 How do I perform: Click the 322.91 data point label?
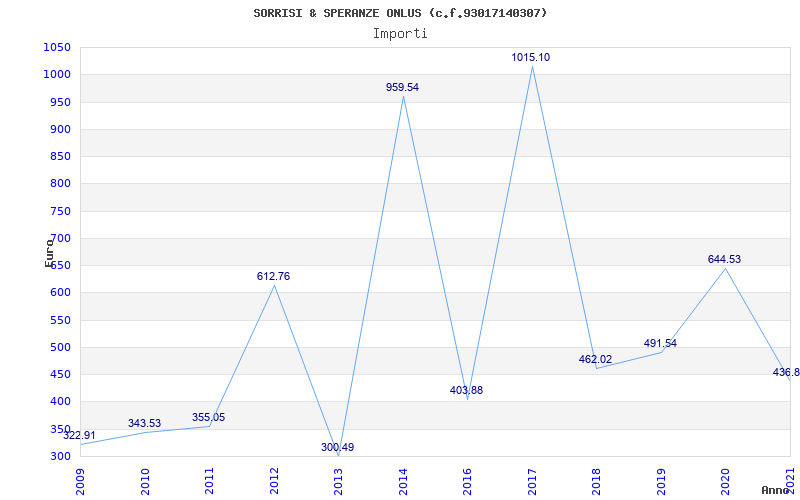[x=79, y=436]
